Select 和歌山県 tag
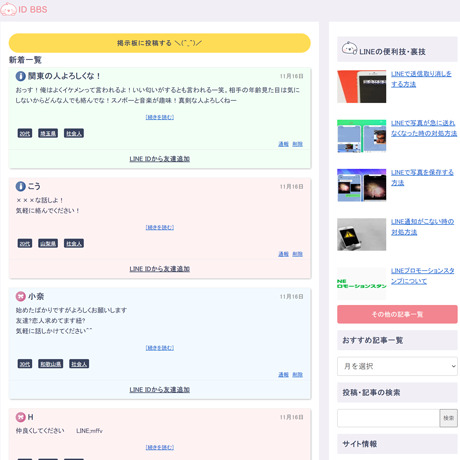The width and height of the screenshot is (460, 460). pyautogui.click(x=51, y=364)
